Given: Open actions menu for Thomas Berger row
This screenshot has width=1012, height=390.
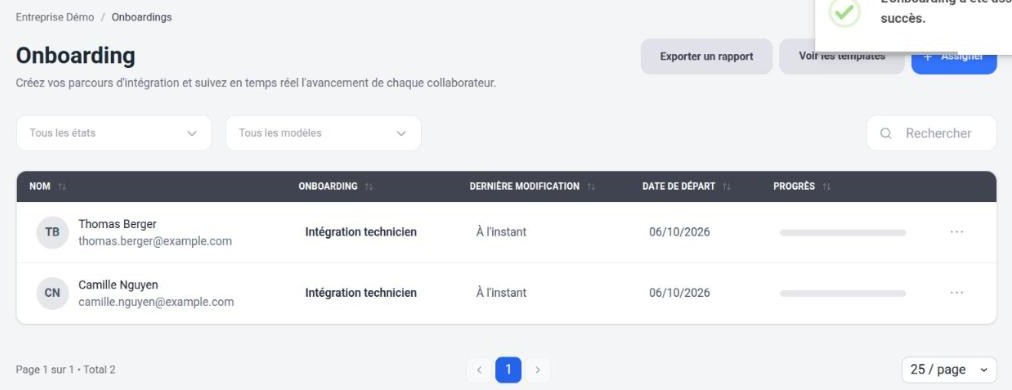Looking at the screenshot, I should (956, 232).
